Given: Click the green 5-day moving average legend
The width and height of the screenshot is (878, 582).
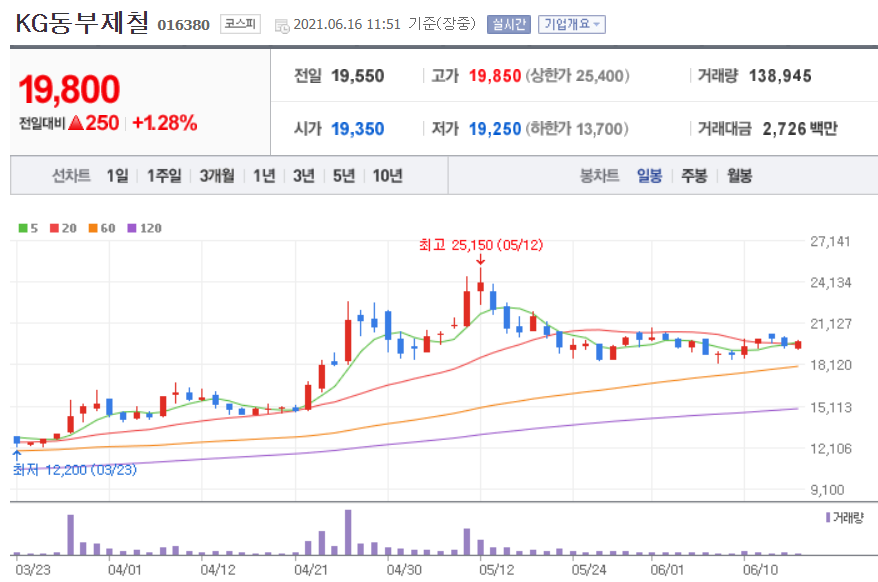Looking at the screenshot, I should (x=28, y=228).
